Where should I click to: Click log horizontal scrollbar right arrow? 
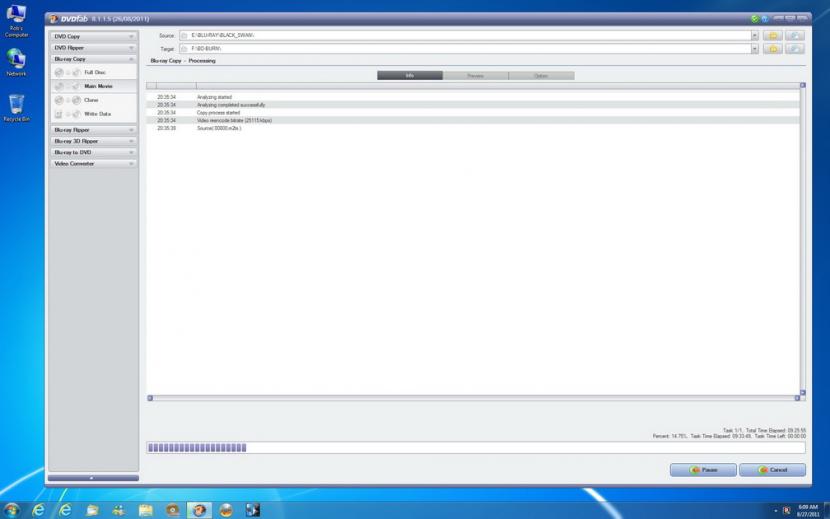point(797,398)
